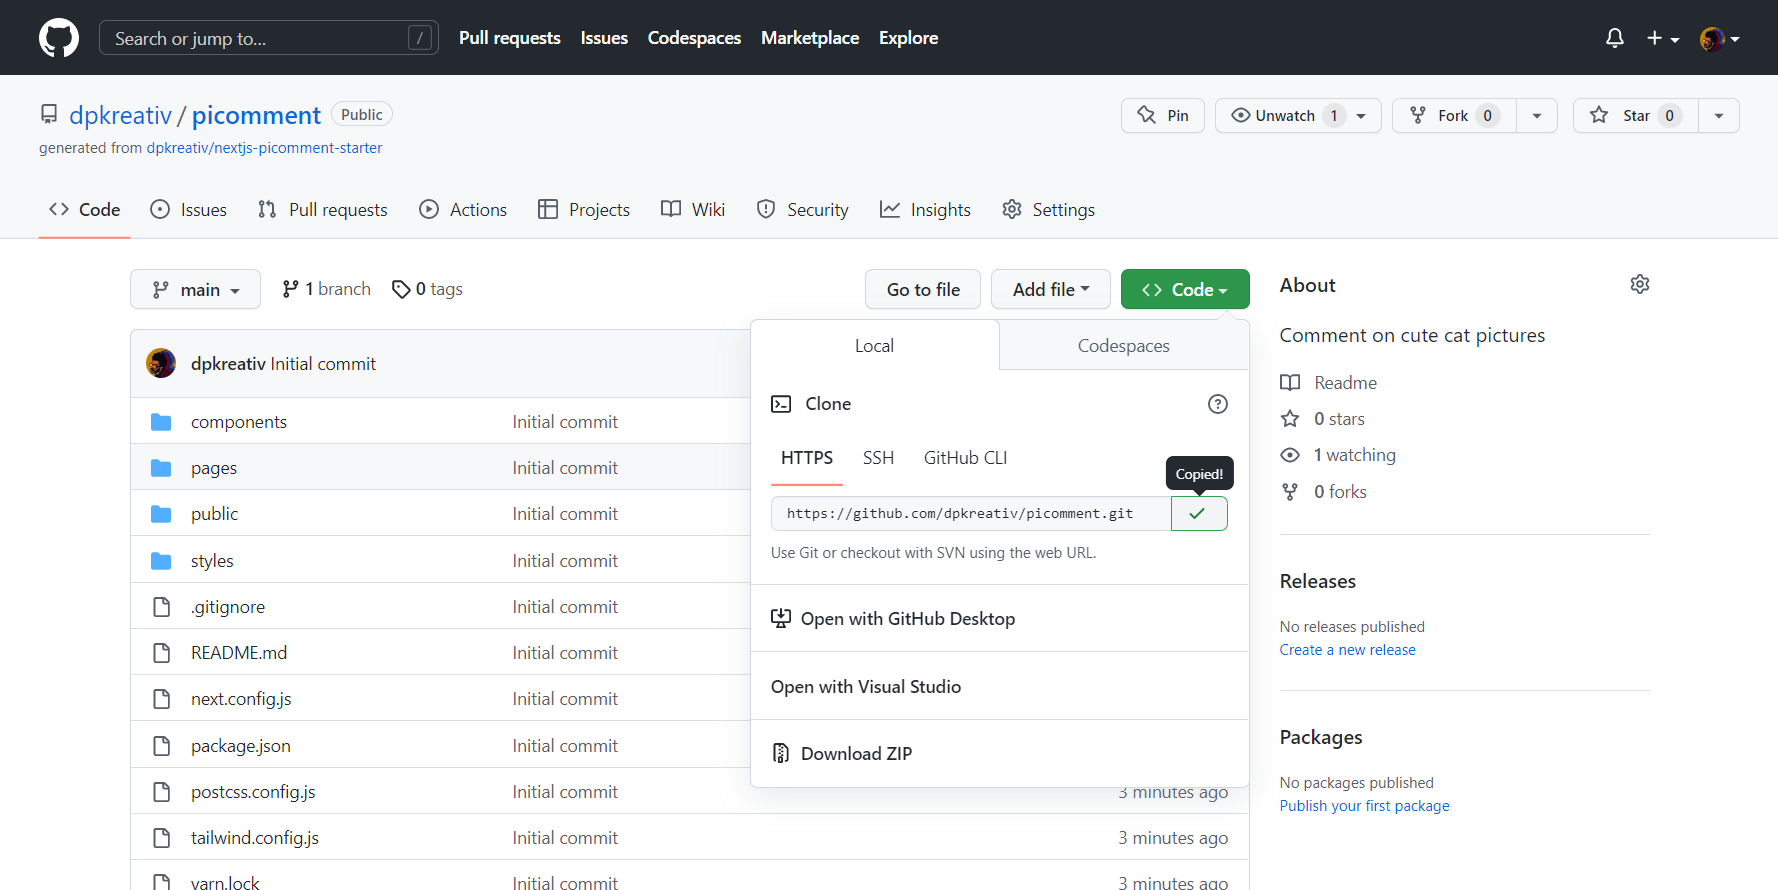This screenshot has height=890, width=1778.
Task: Click the README.md file icon
Action: pyautogui.click(x=161, y=653)
